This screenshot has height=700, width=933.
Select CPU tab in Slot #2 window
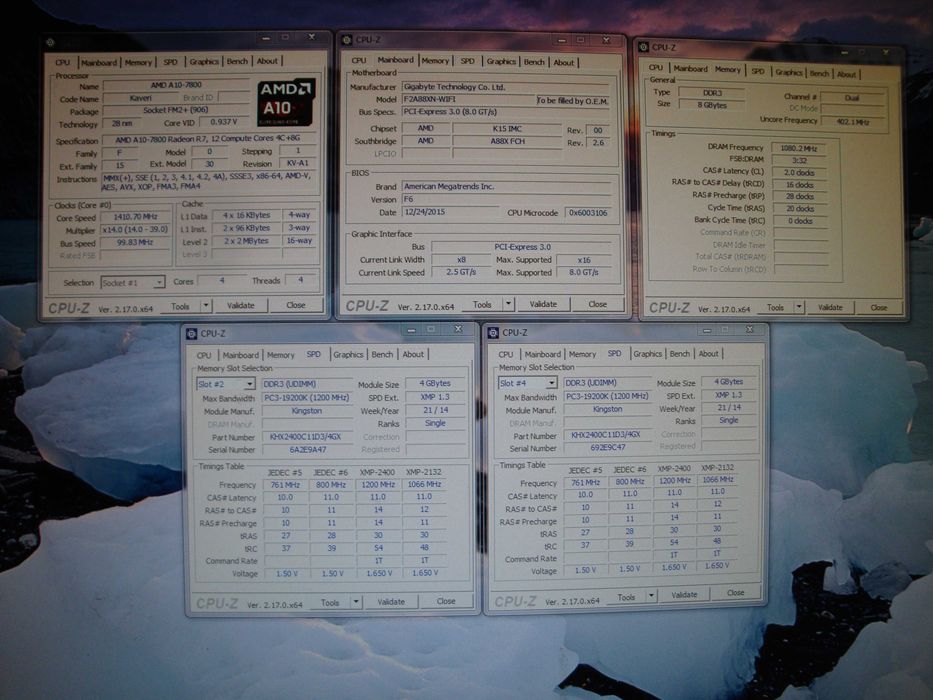(x=203, y=355)
